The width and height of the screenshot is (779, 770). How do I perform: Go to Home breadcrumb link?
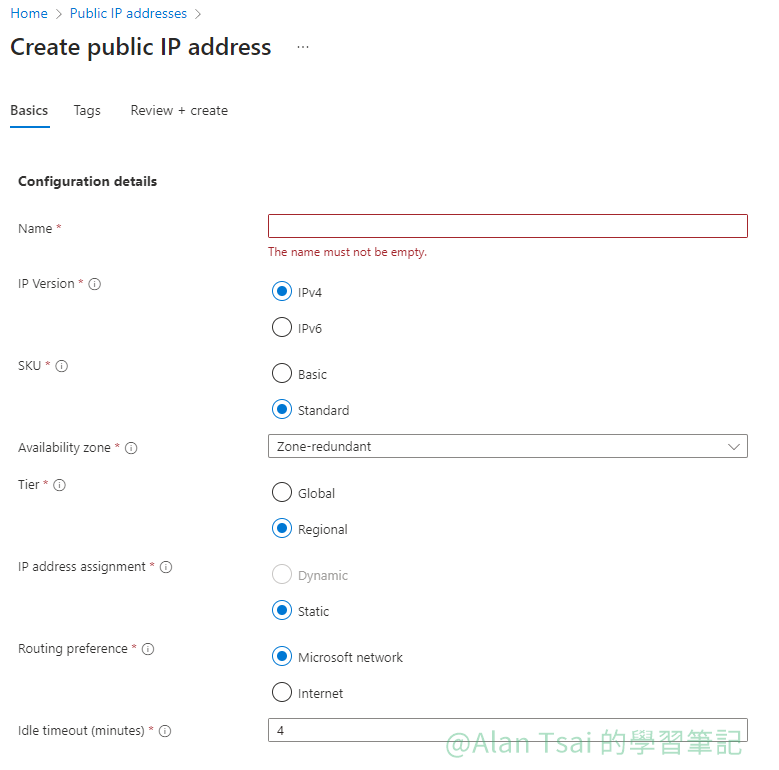(29, 14)
